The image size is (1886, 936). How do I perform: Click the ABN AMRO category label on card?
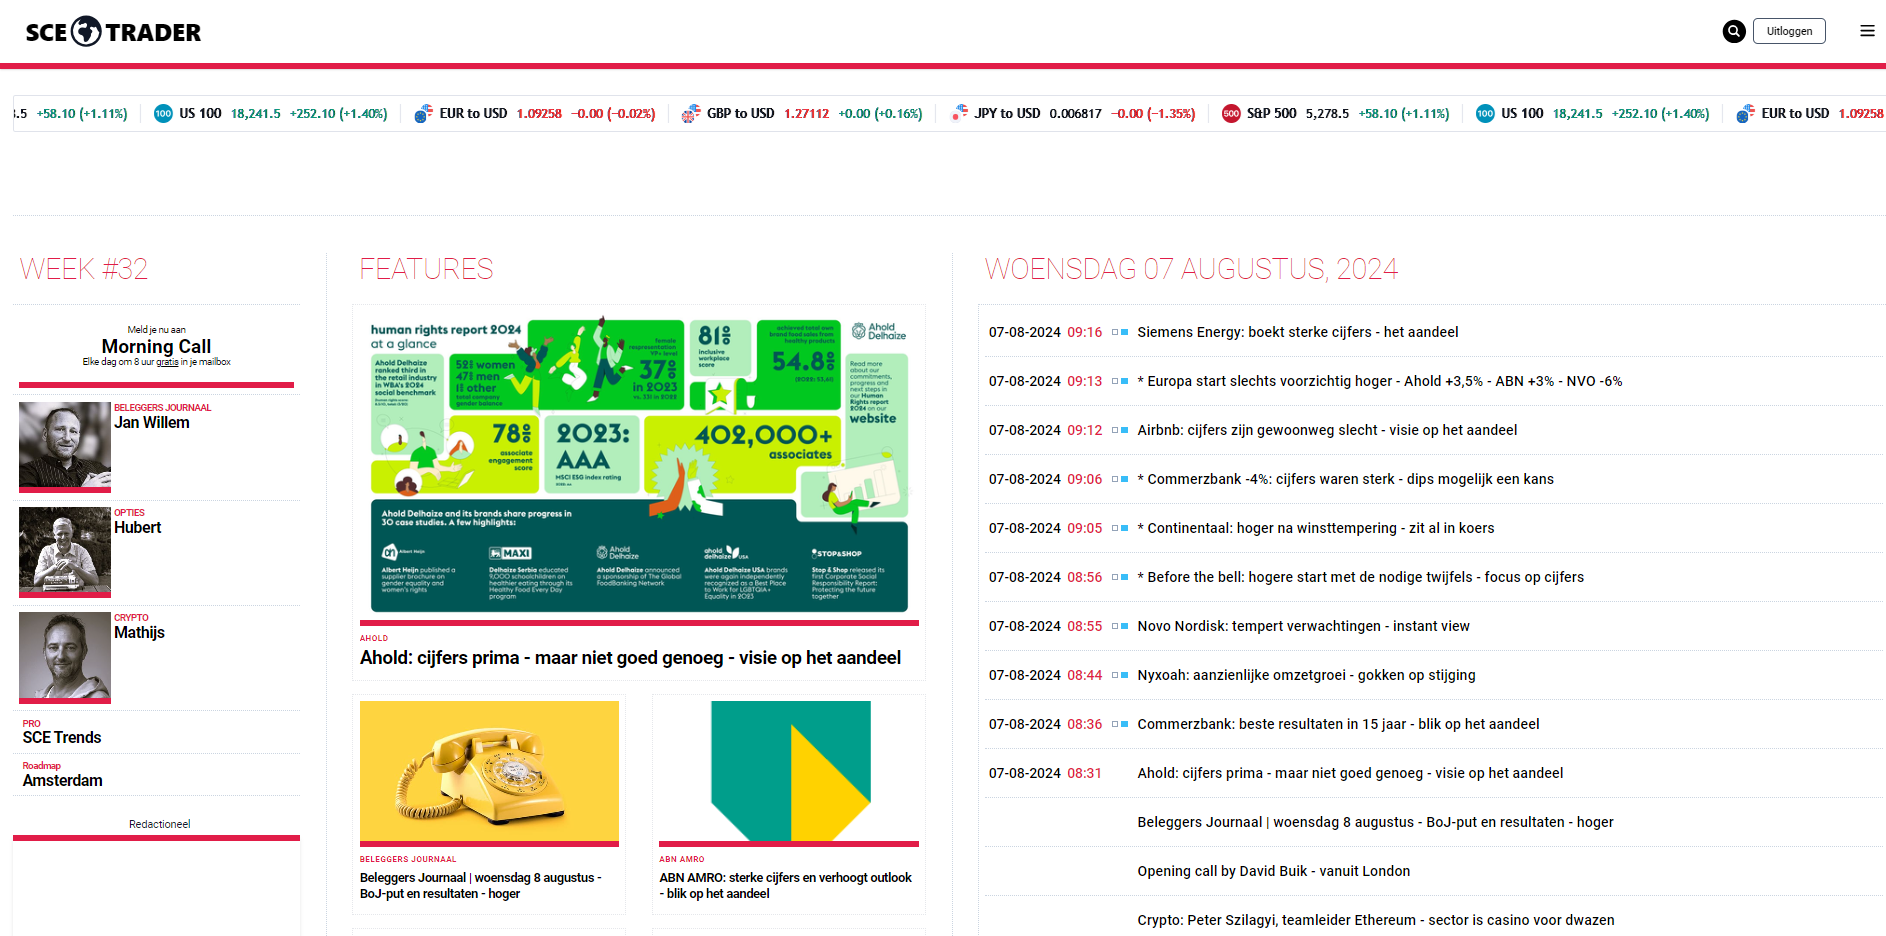coord(682,859)
